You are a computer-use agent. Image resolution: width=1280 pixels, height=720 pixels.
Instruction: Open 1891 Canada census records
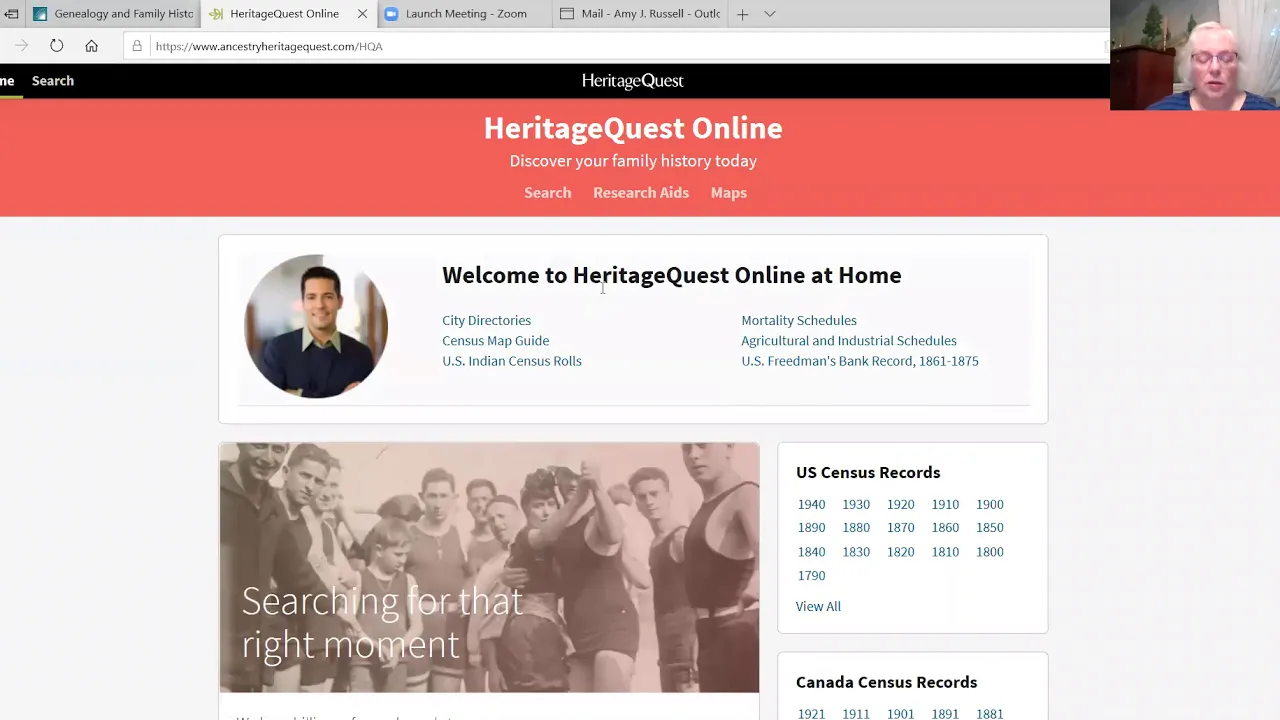click(x=945, y=714)
